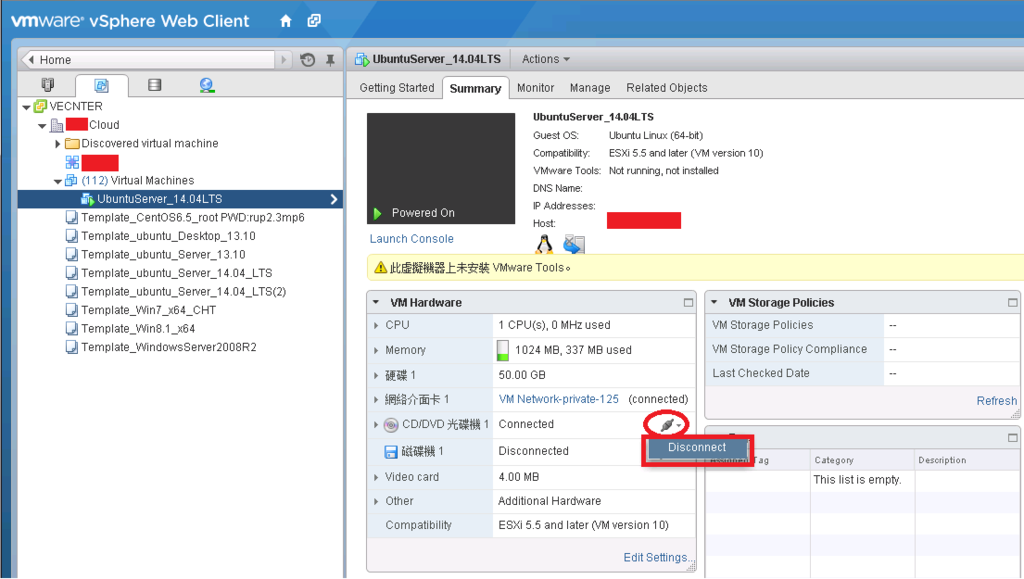Maximize the VM Storage Policies panel
The width and height of the screenshot is (1024, 579).
tap(1012, 303)
